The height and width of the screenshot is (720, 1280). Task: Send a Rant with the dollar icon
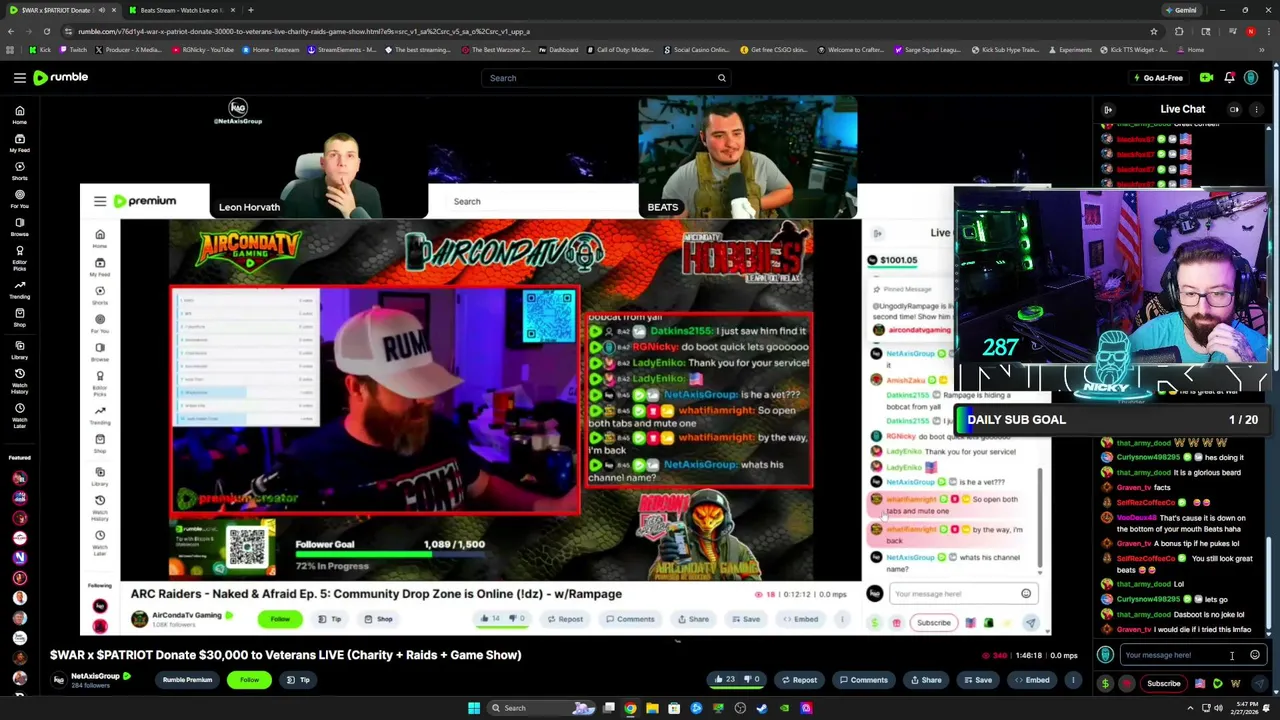[x=1105, y=684]
